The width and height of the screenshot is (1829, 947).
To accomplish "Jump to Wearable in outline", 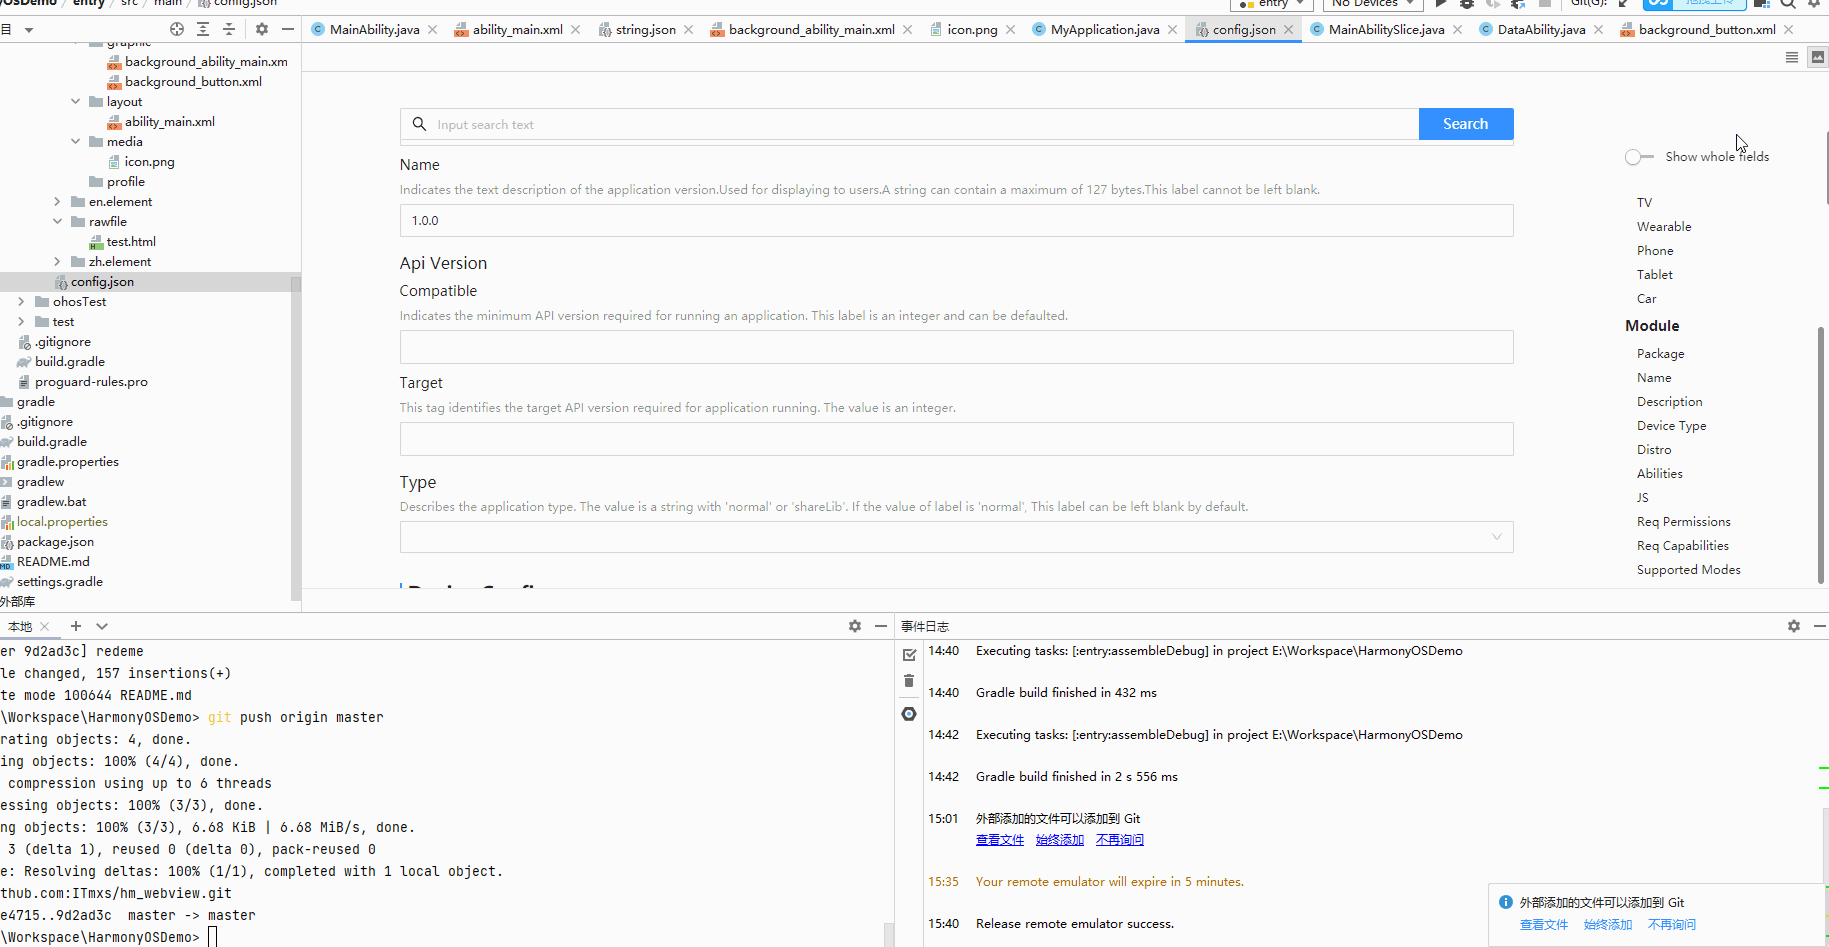I will tap(1664, 227).
